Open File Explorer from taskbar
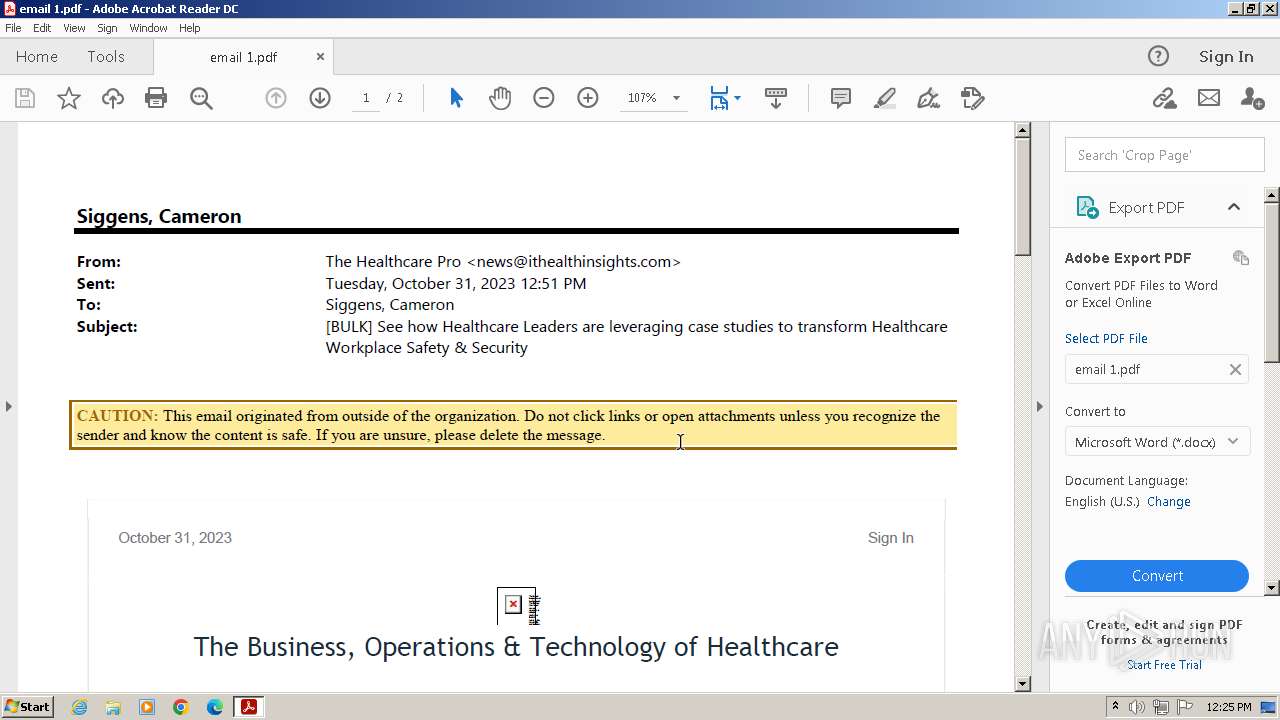This screenshot has height=720, width=1280. [113, 707]
